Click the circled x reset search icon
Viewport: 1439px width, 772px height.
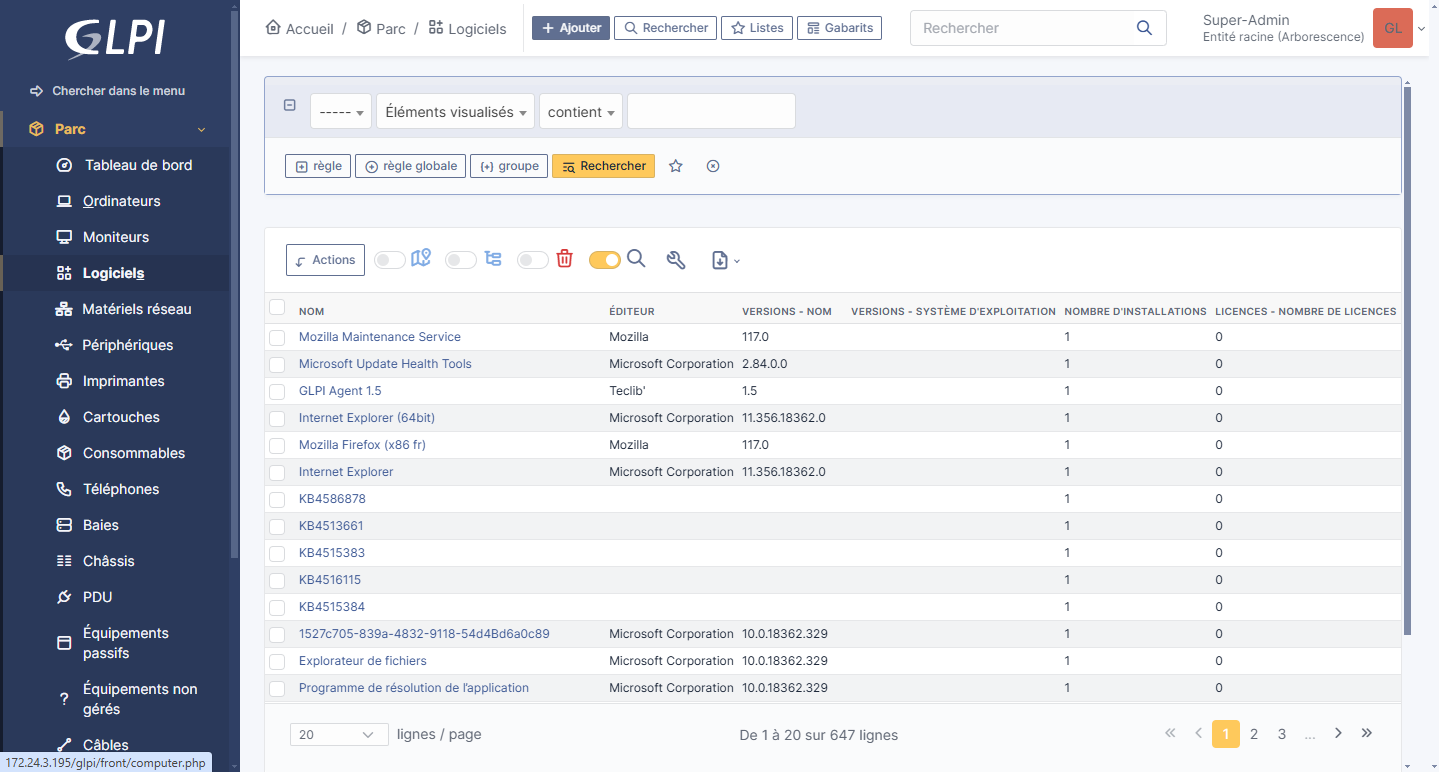click(713, 166)
